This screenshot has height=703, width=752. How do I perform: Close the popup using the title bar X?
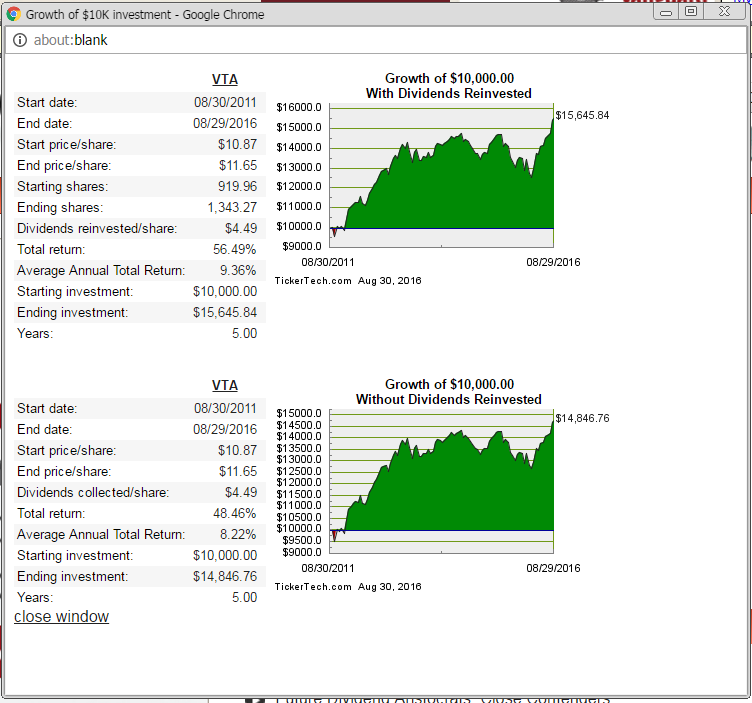(x=724, y=12)
